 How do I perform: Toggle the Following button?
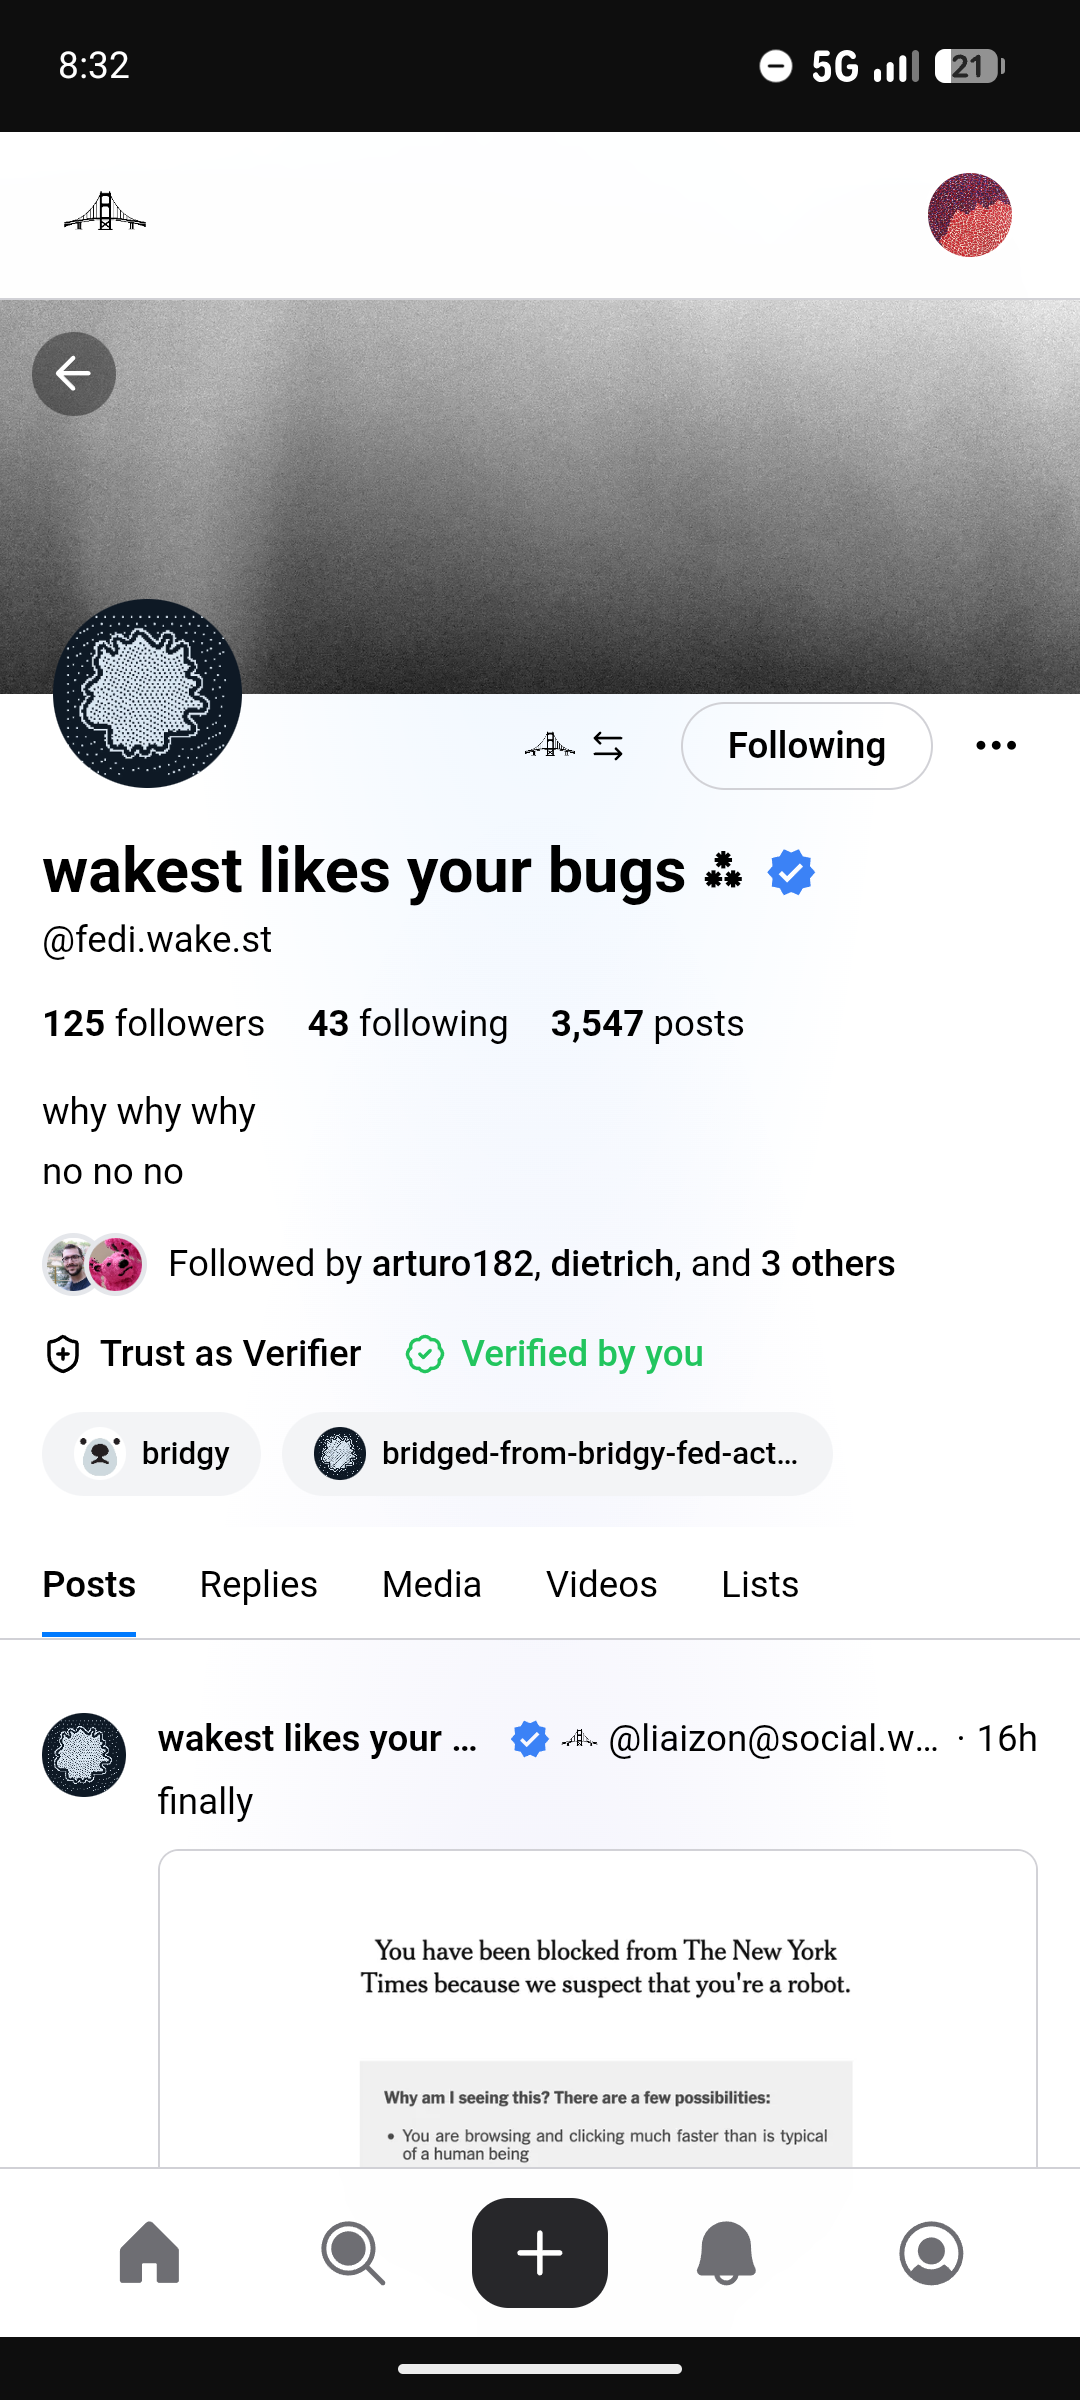click(806, 746)
